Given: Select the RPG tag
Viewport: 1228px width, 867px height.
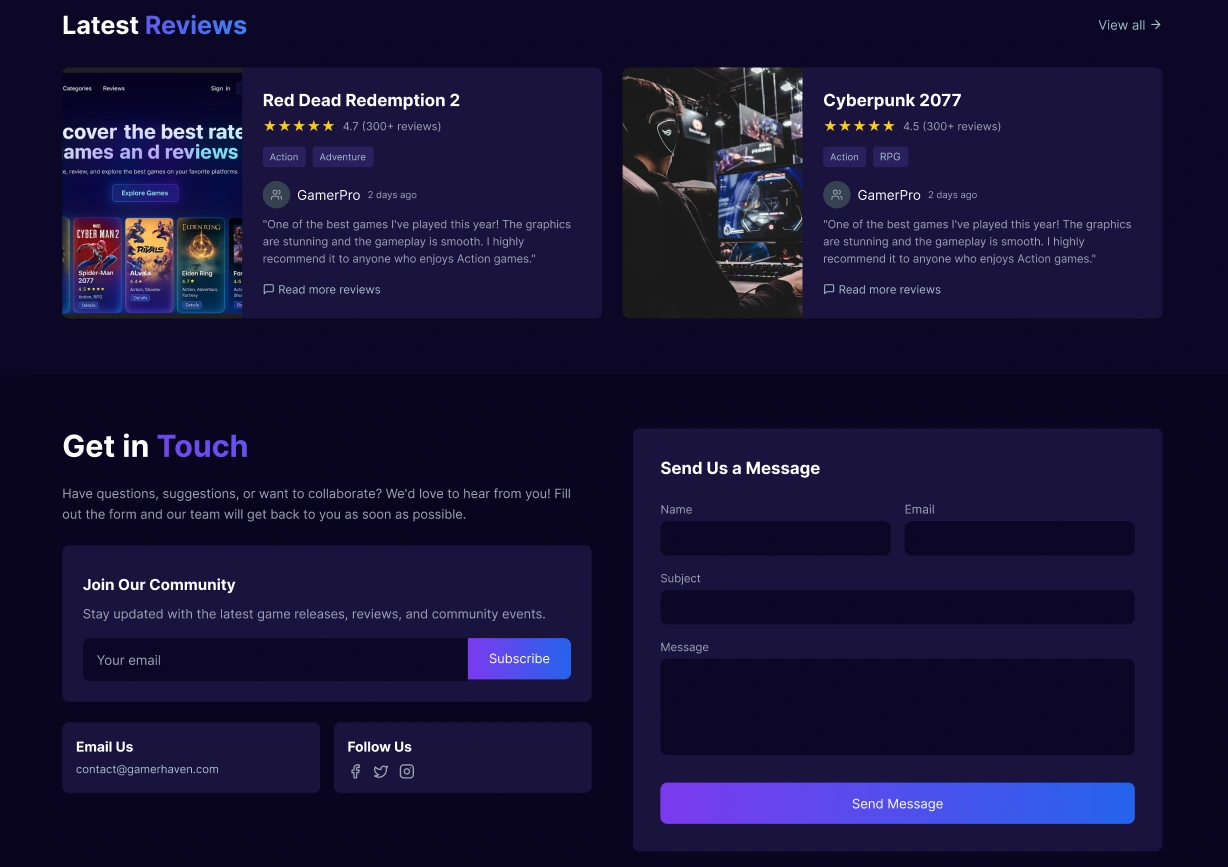Looking at the screenshot, I should coord(890,157).
